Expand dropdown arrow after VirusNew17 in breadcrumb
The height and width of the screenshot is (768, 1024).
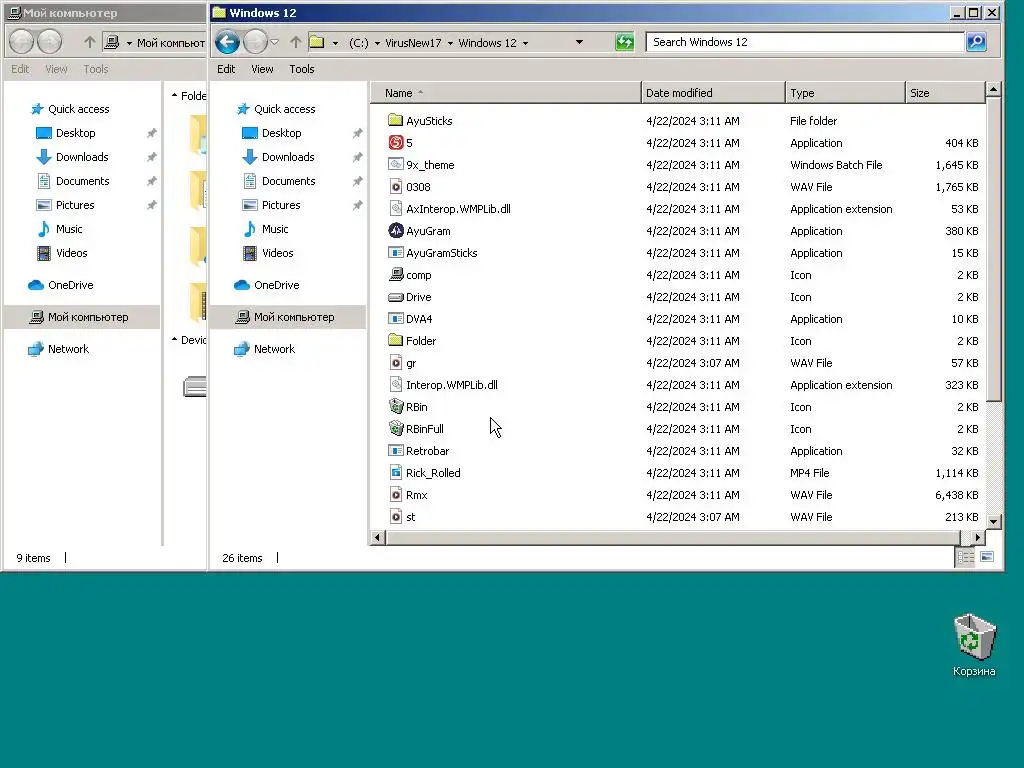tap(450, 43)
